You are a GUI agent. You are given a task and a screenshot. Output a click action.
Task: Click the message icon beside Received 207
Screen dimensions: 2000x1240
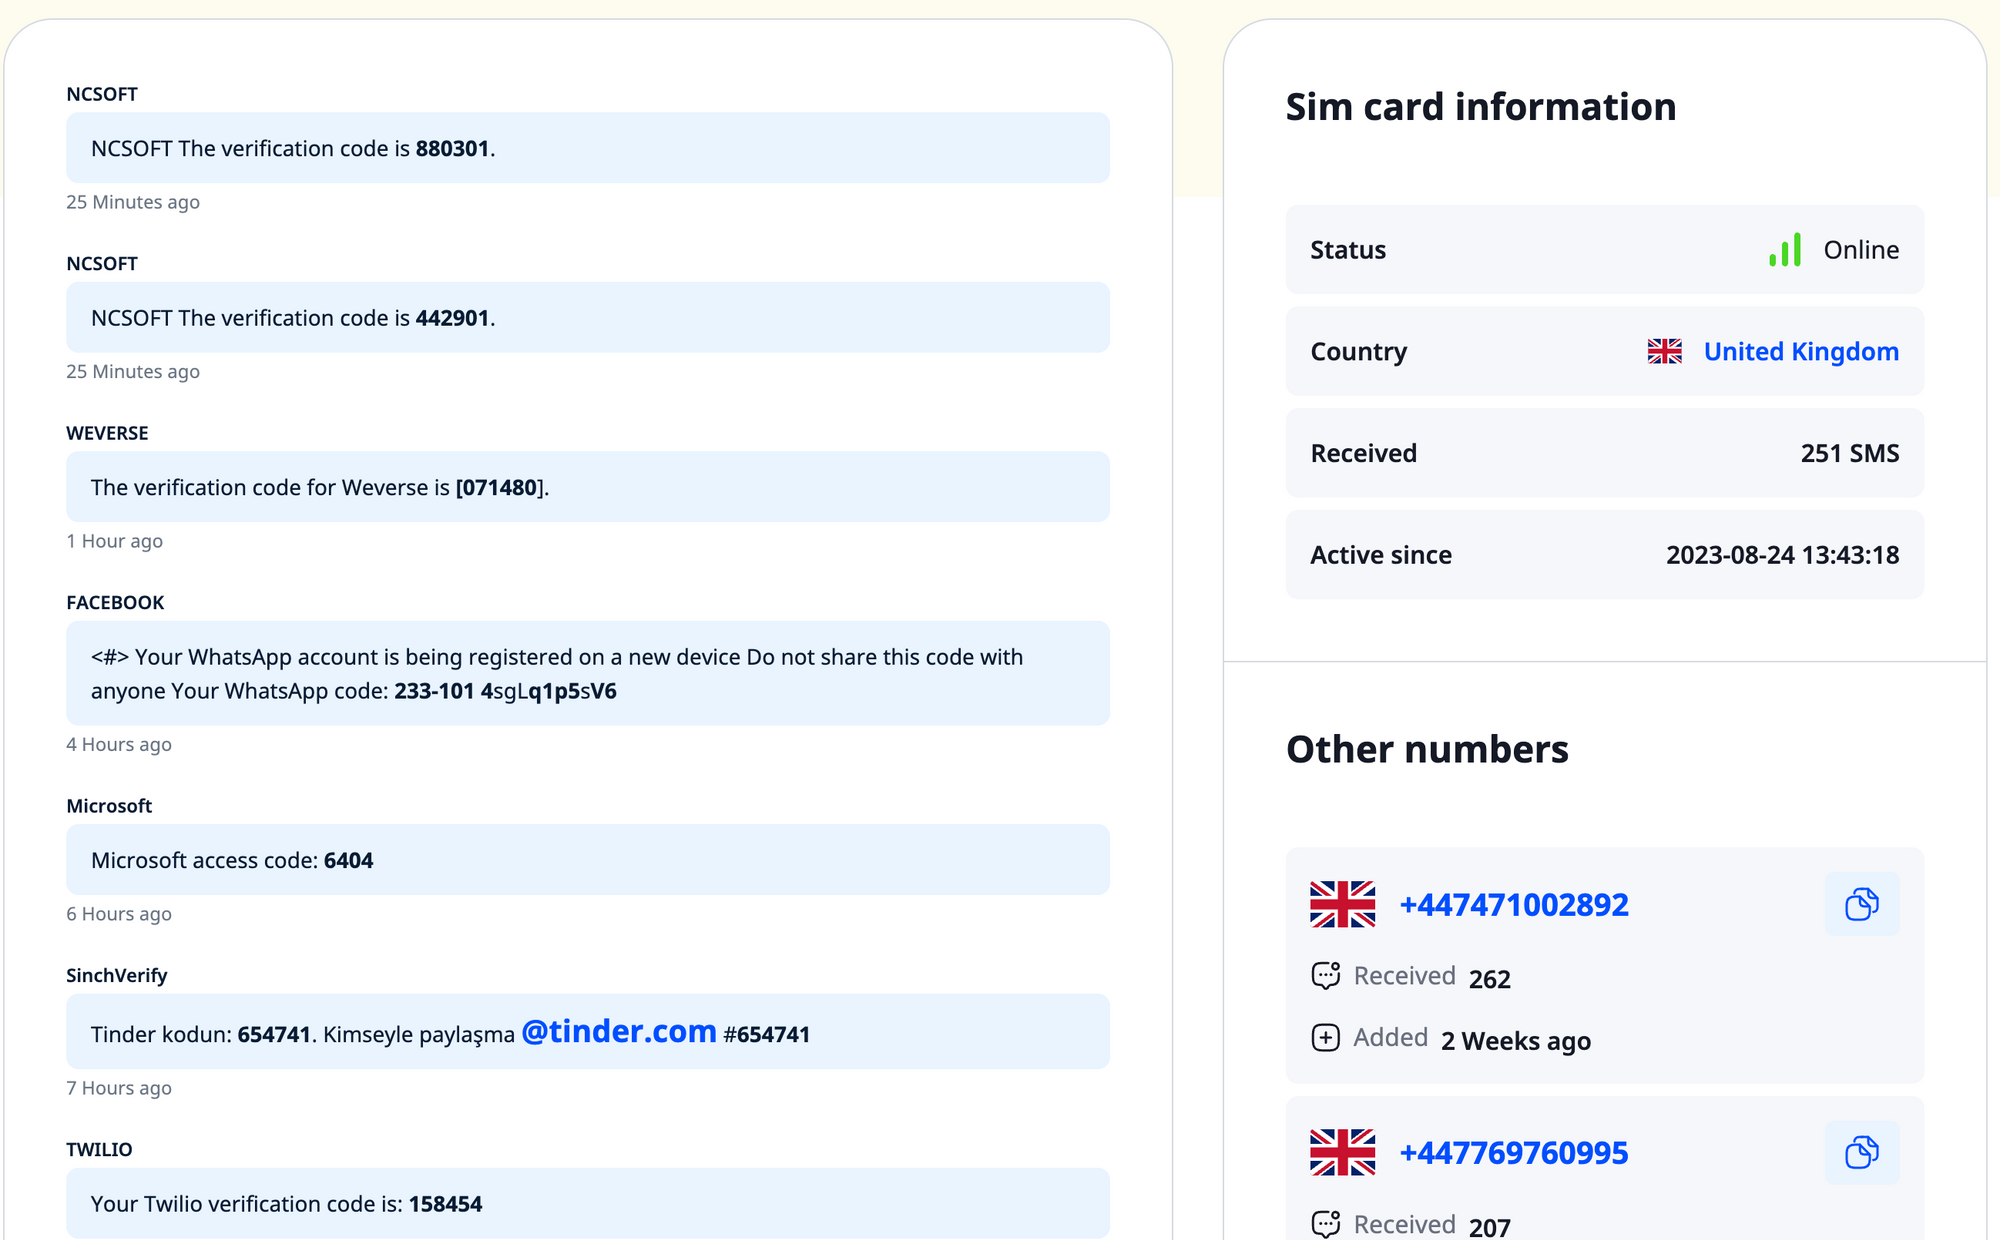1326,1224
